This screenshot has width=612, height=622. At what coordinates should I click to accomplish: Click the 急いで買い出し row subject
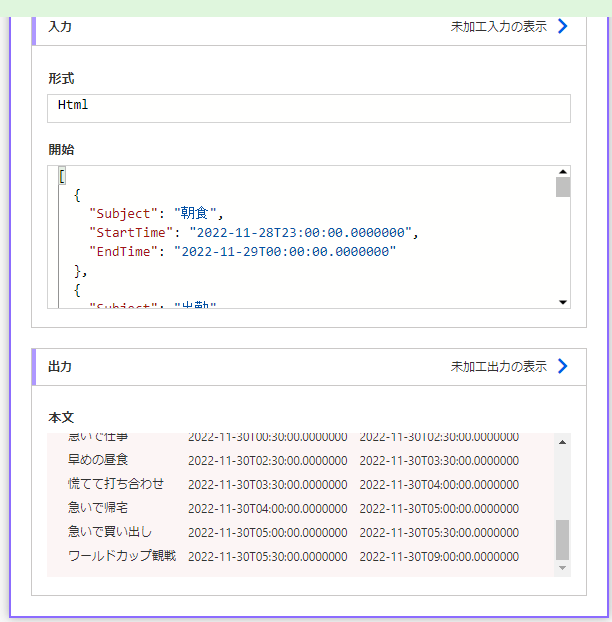point(109,532)
